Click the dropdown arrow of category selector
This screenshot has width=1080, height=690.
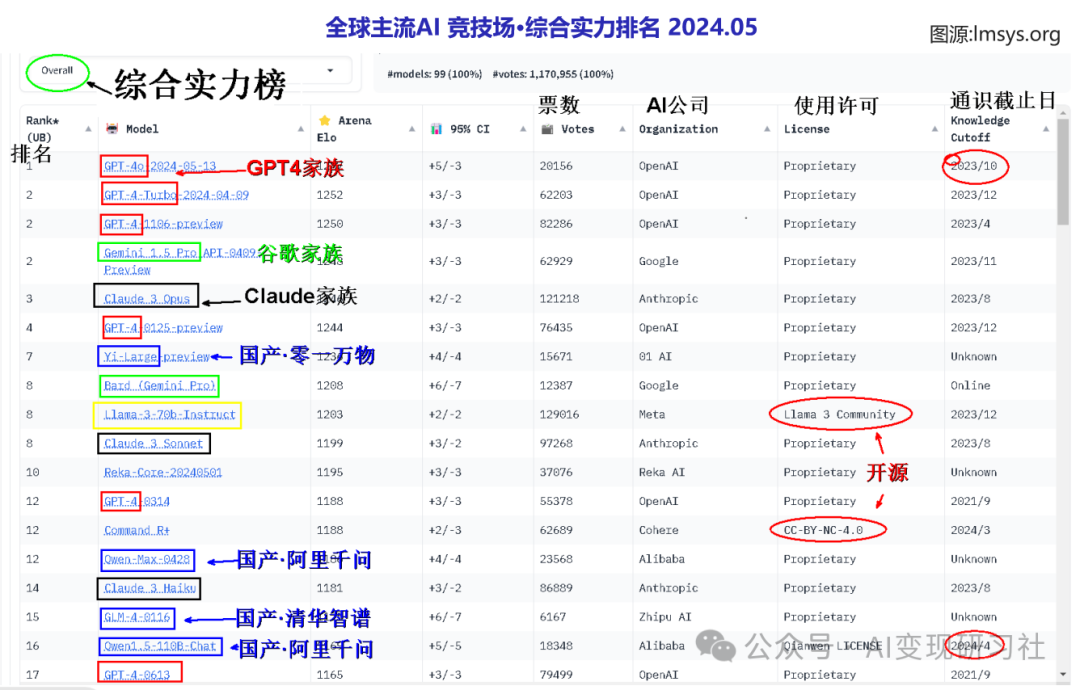(x=330, y=71)
